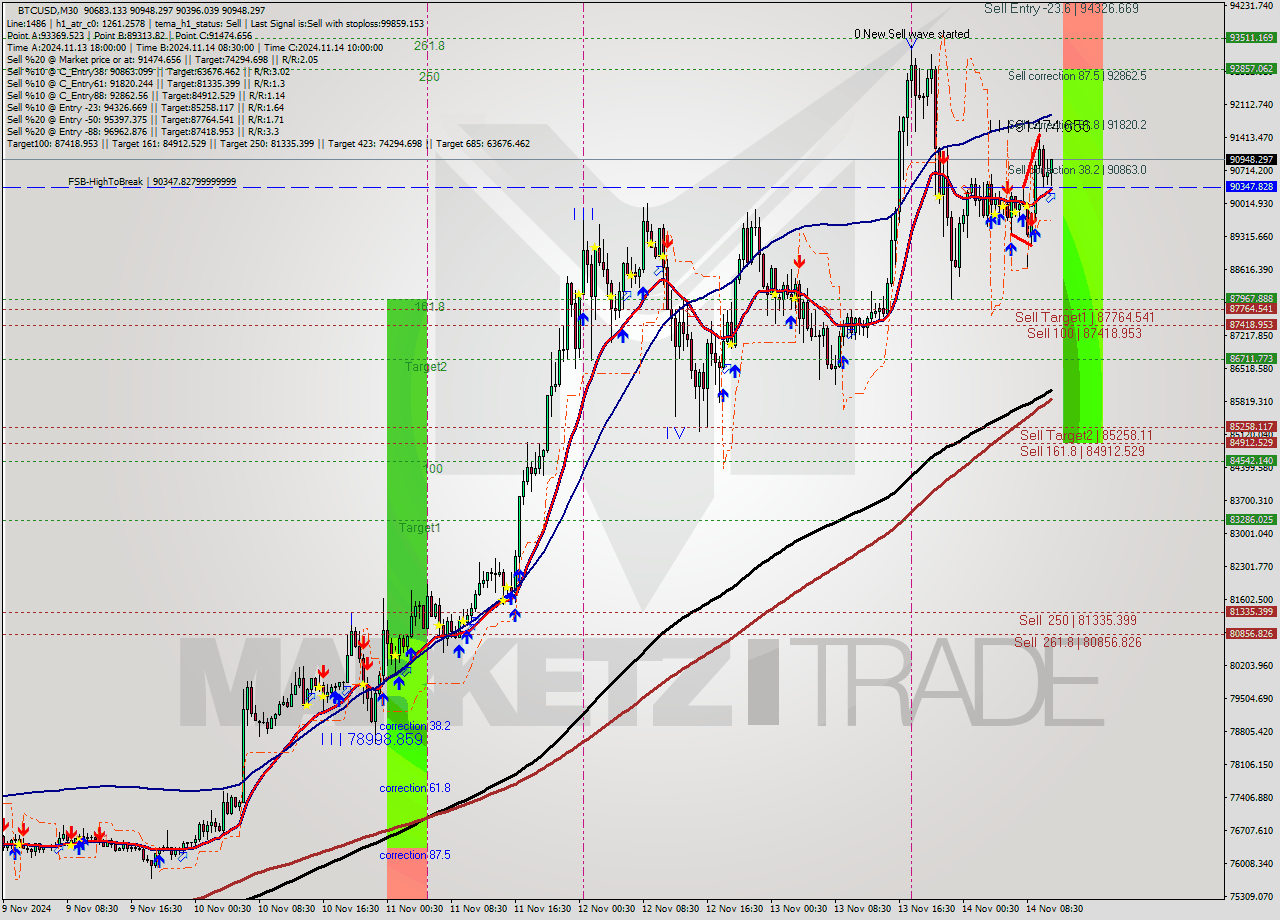Click the '13 Nov 16:30' time axis label

(x=925, y=909)
